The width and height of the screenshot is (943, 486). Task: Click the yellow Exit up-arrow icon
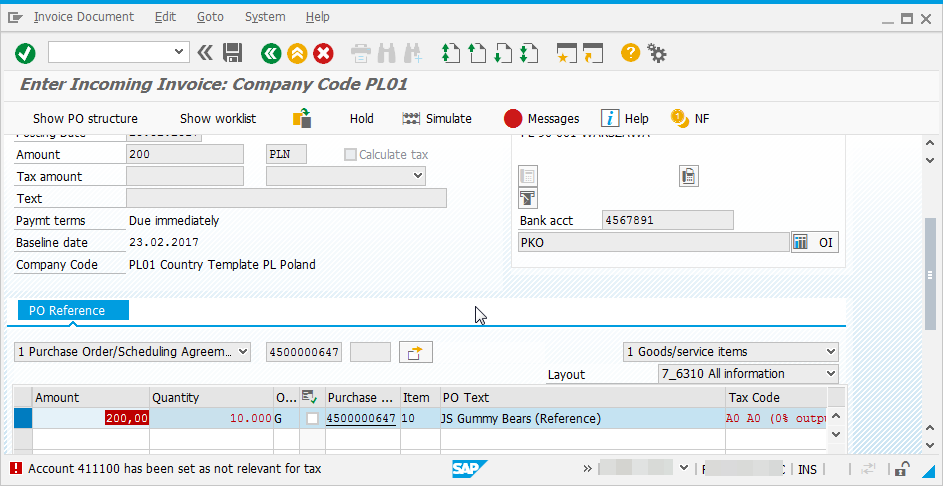pyautogui.click(x=296, y=53)
